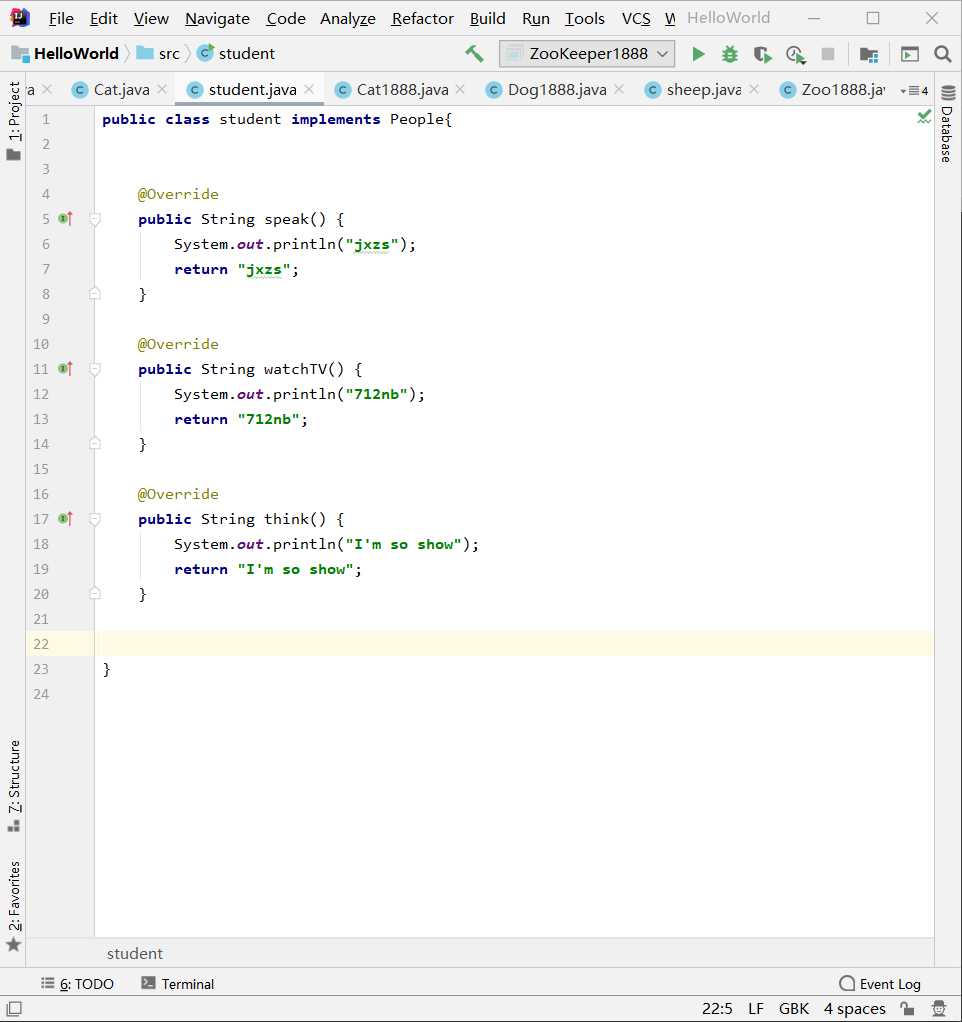The width and height of the screenshot is (962, 1022).
Task: Close the Dog1888.java tab
Action: (x=619, y=89)
